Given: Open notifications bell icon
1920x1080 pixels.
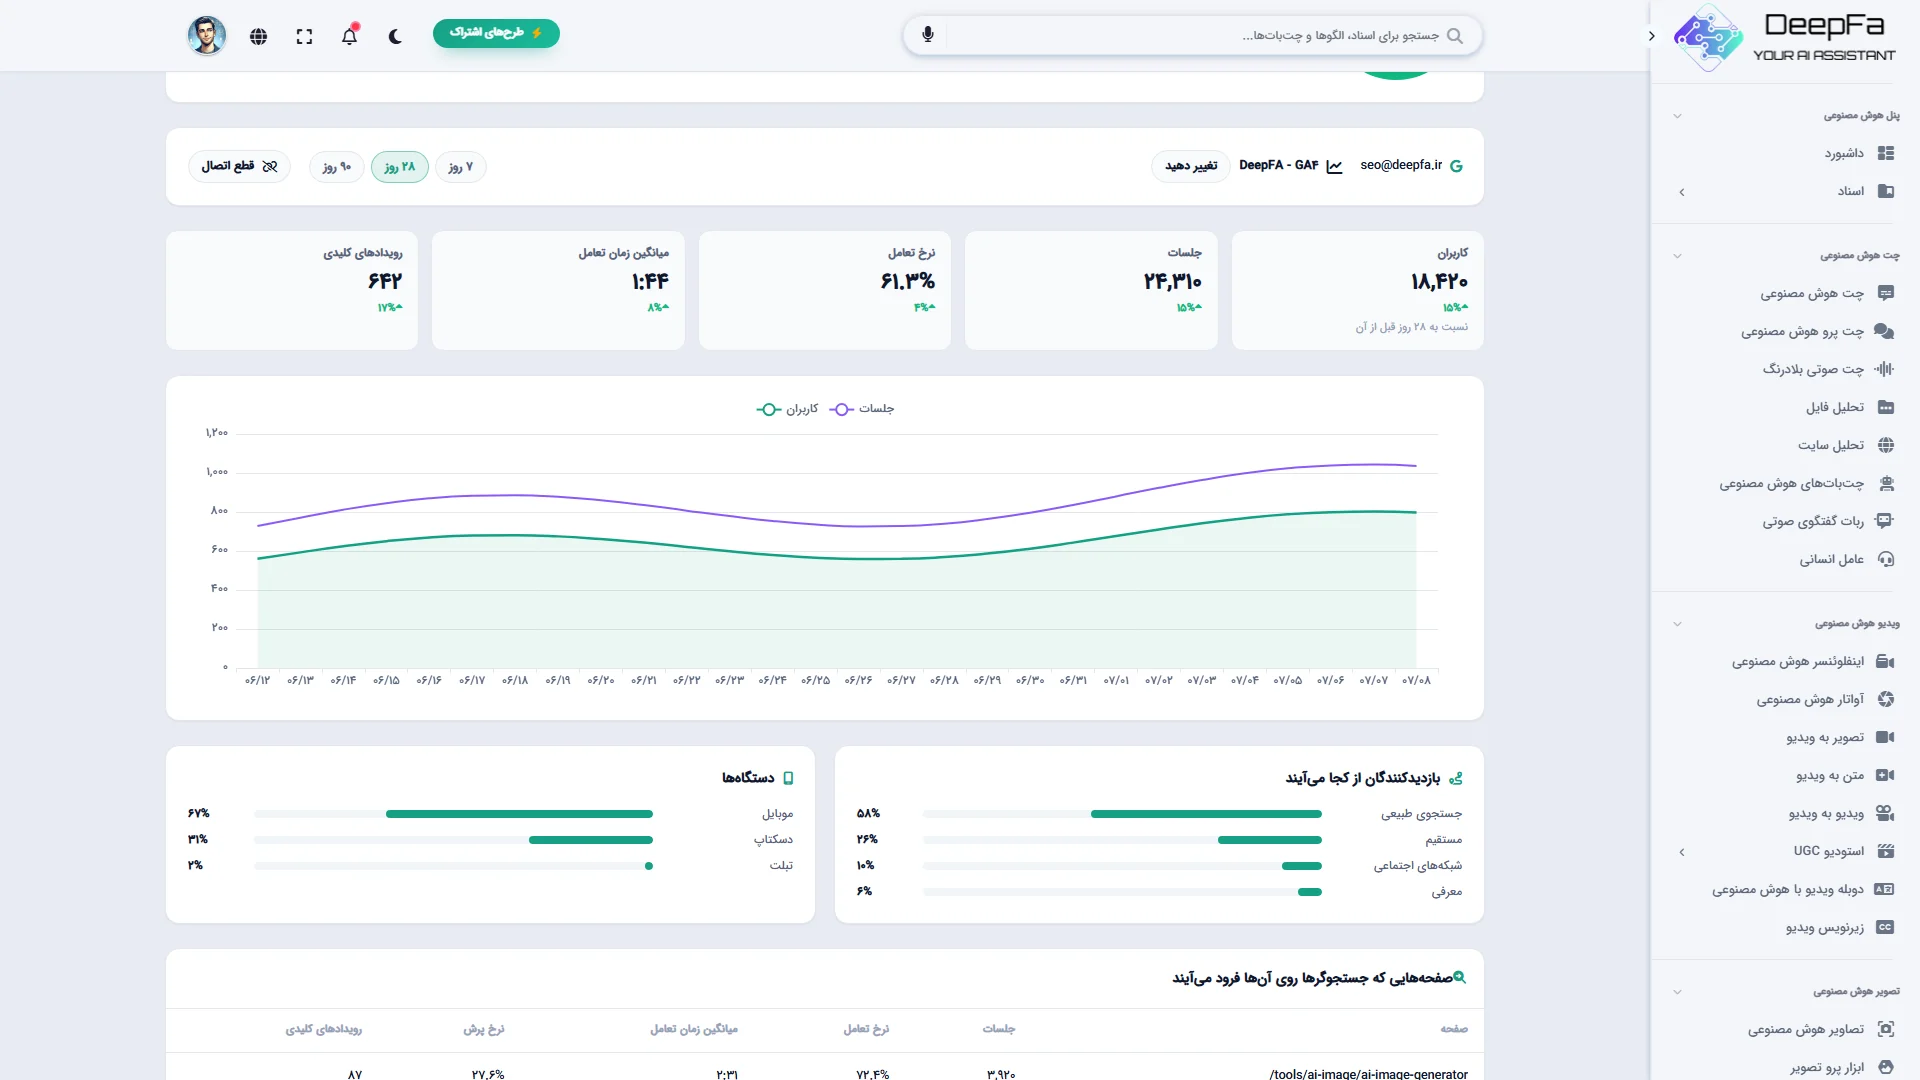Looking at the screenshot, I should [349, 36].
